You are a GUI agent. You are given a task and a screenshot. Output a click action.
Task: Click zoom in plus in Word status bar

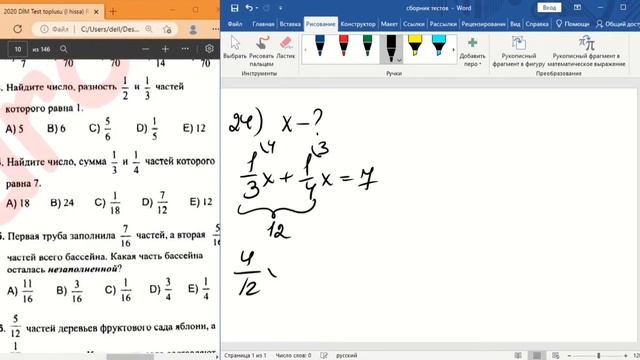pyautogui.click(x=626, y=356)
